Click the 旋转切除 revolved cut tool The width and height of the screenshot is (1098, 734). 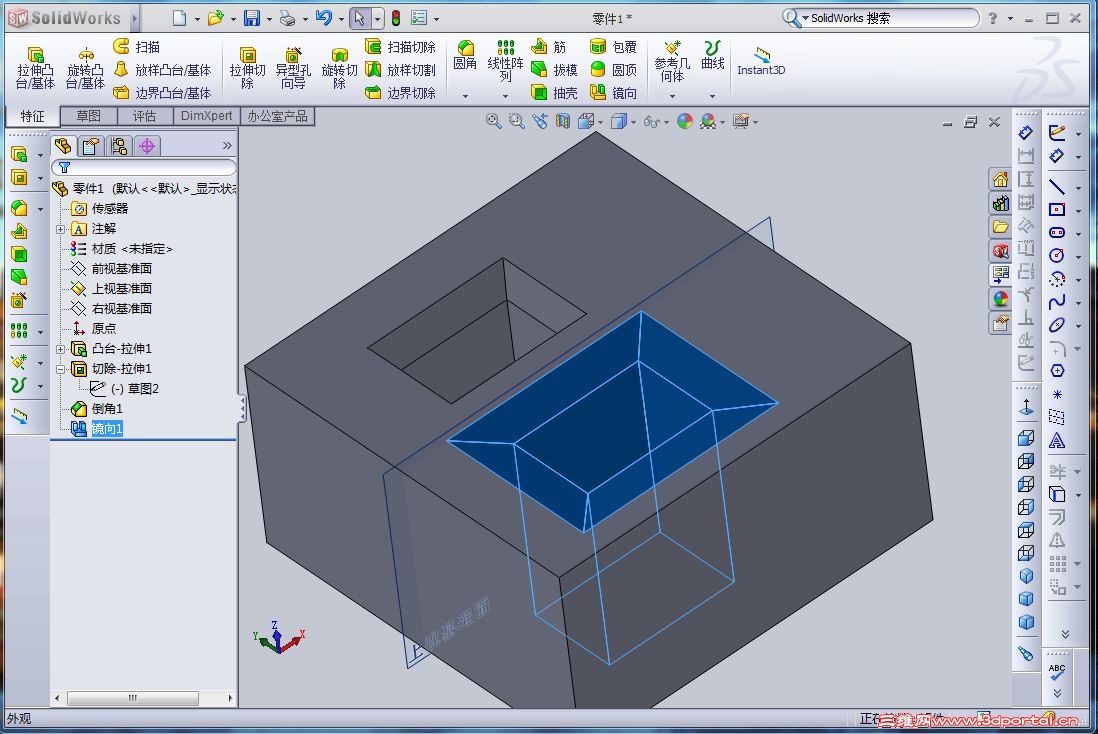(340, 68)
